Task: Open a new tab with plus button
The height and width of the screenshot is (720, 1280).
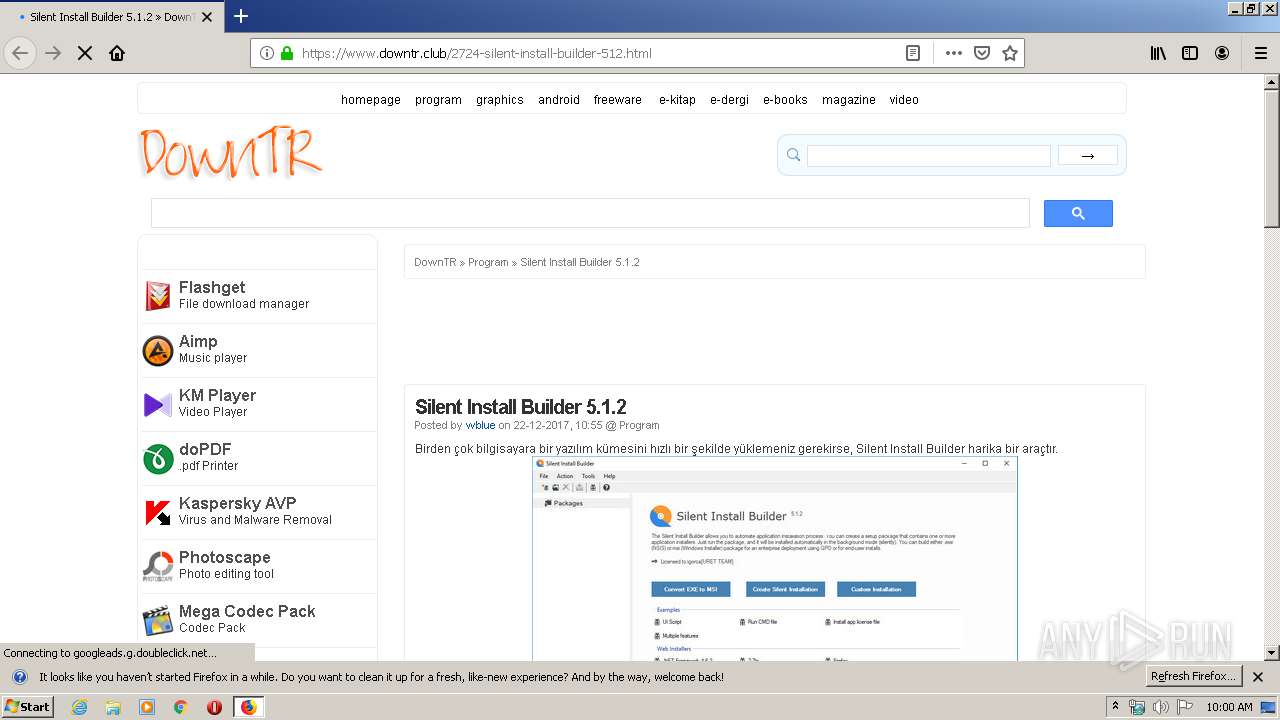Action: (241, 16)
